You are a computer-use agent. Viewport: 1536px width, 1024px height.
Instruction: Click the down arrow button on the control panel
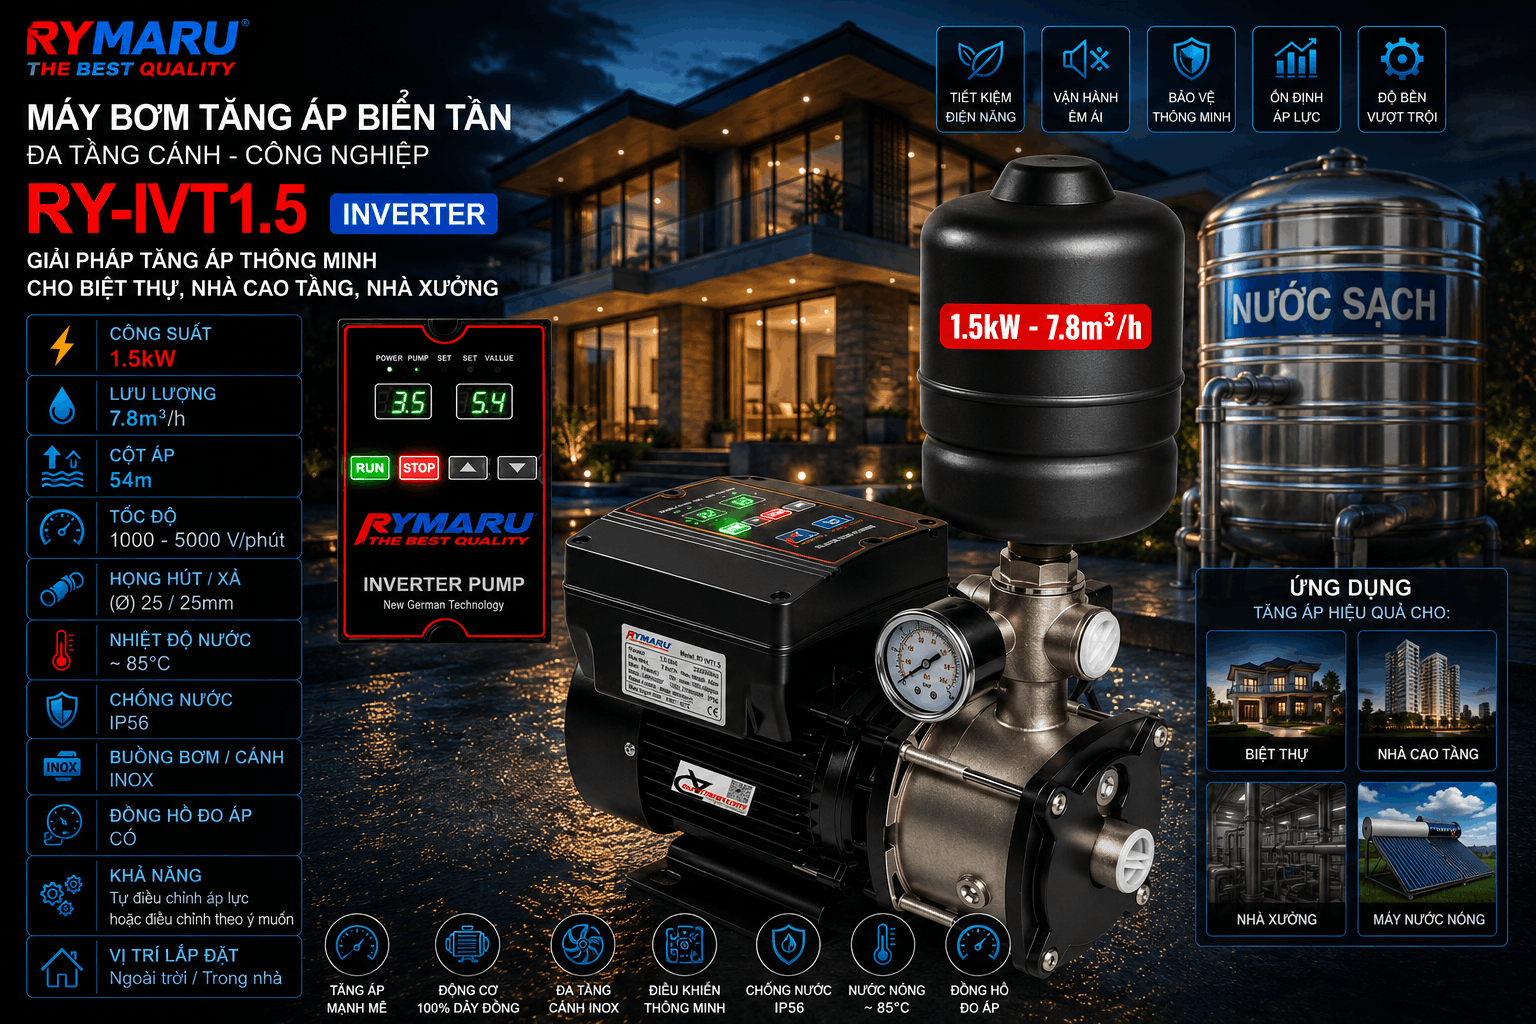pos(517,467)
